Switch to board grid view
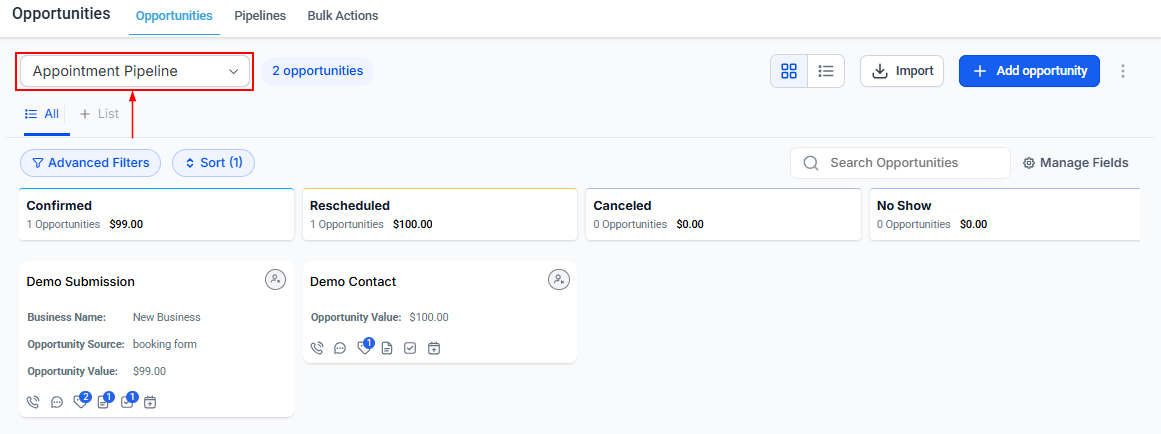 coord(789,71)
